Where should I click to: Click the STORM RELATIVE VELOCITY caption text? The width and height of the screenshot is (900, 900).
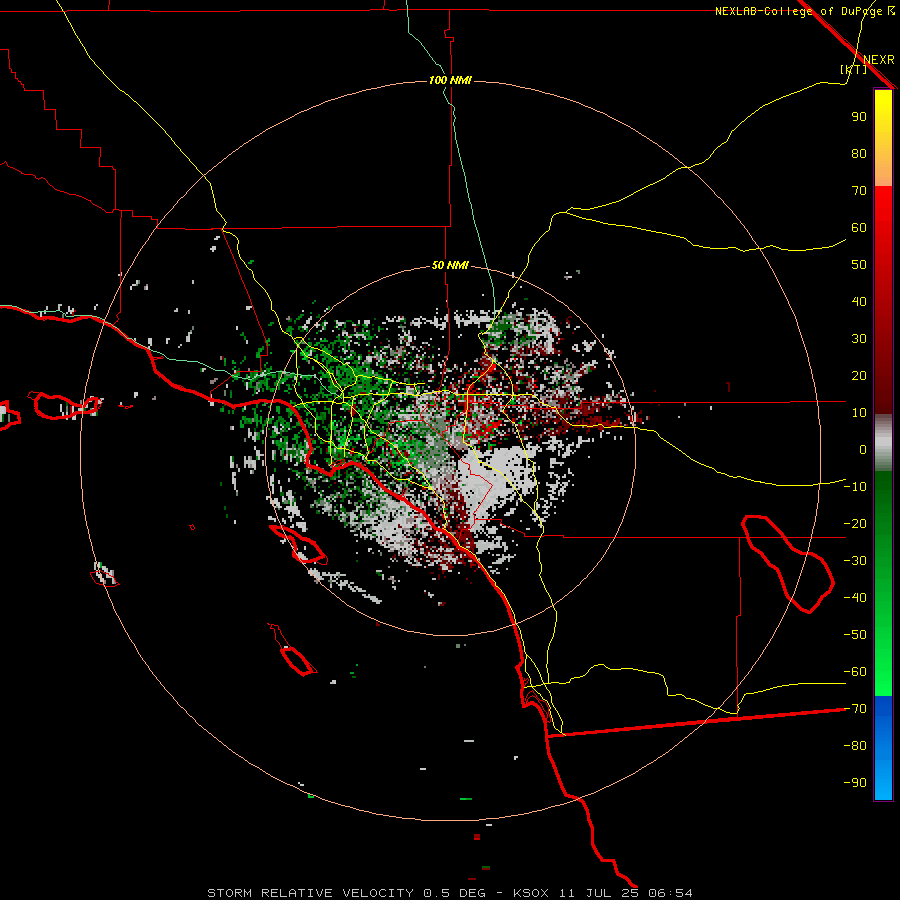tap(311, 893)
